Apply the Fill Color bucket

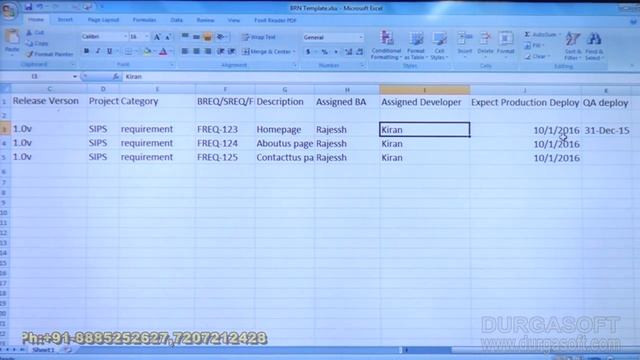point(147,51)
